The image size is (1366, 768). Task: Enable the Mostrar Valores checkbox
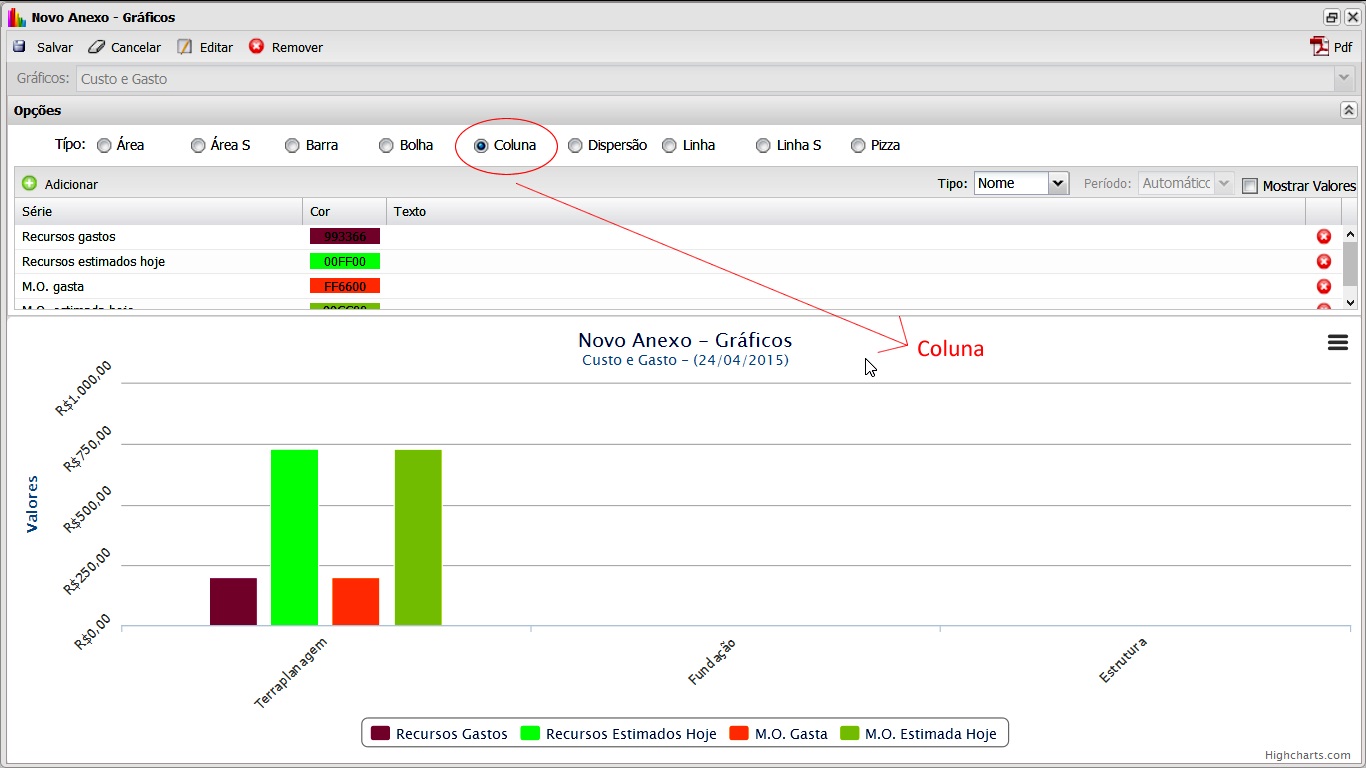tap(1249, 186)
